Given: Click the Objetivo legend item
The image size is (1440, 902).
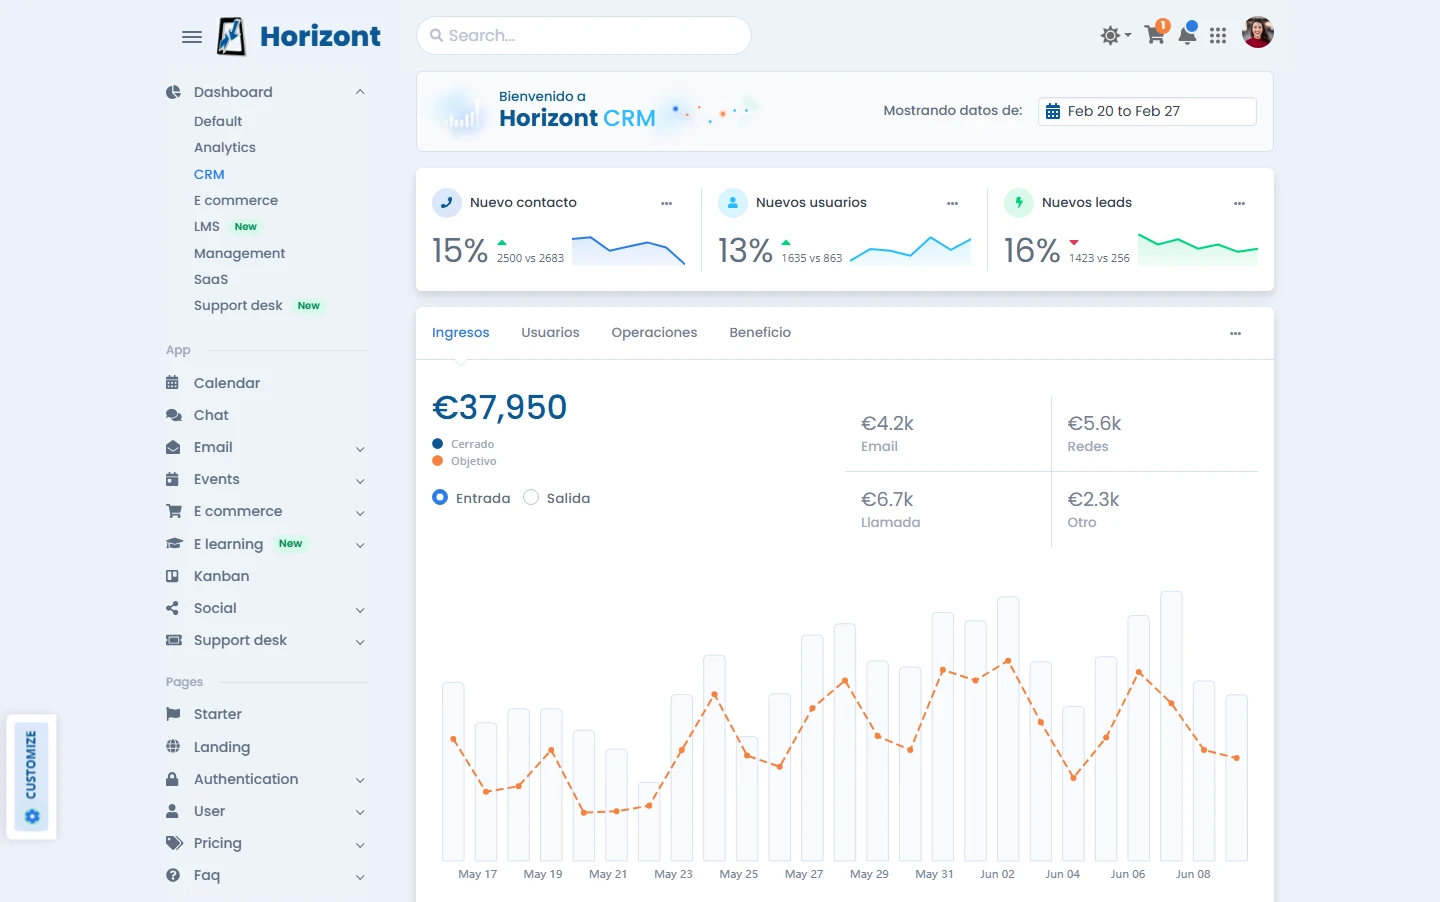Looking at the screenshot, I should coord(465,461).
